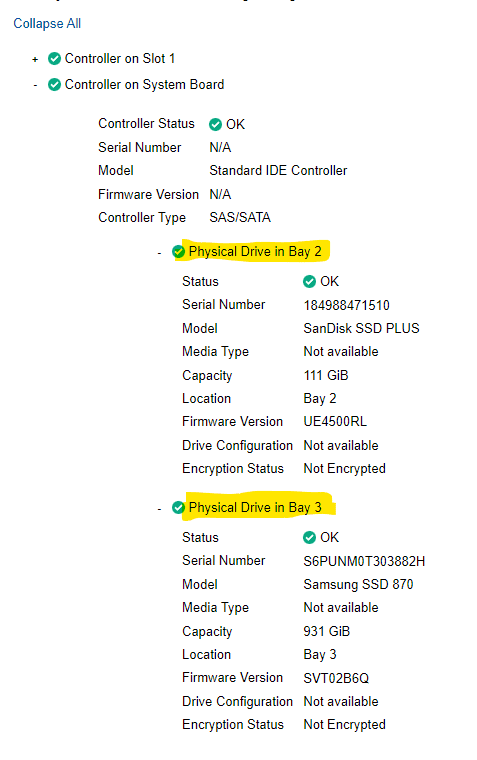
Task: Click status icon of Physical Drive in Bay 2
Action: [x=178, y=252]
